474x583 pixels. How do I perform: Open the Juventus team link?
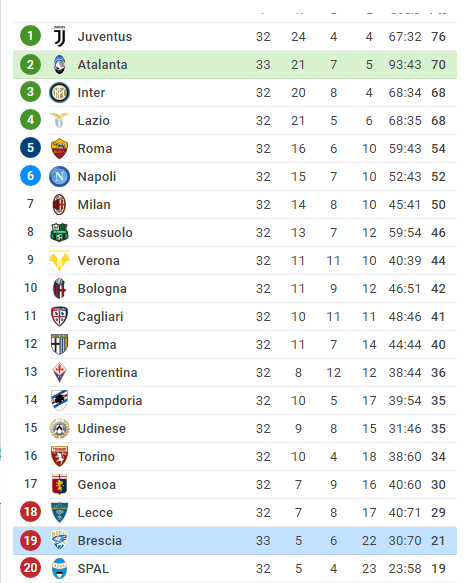click(105, 36)
